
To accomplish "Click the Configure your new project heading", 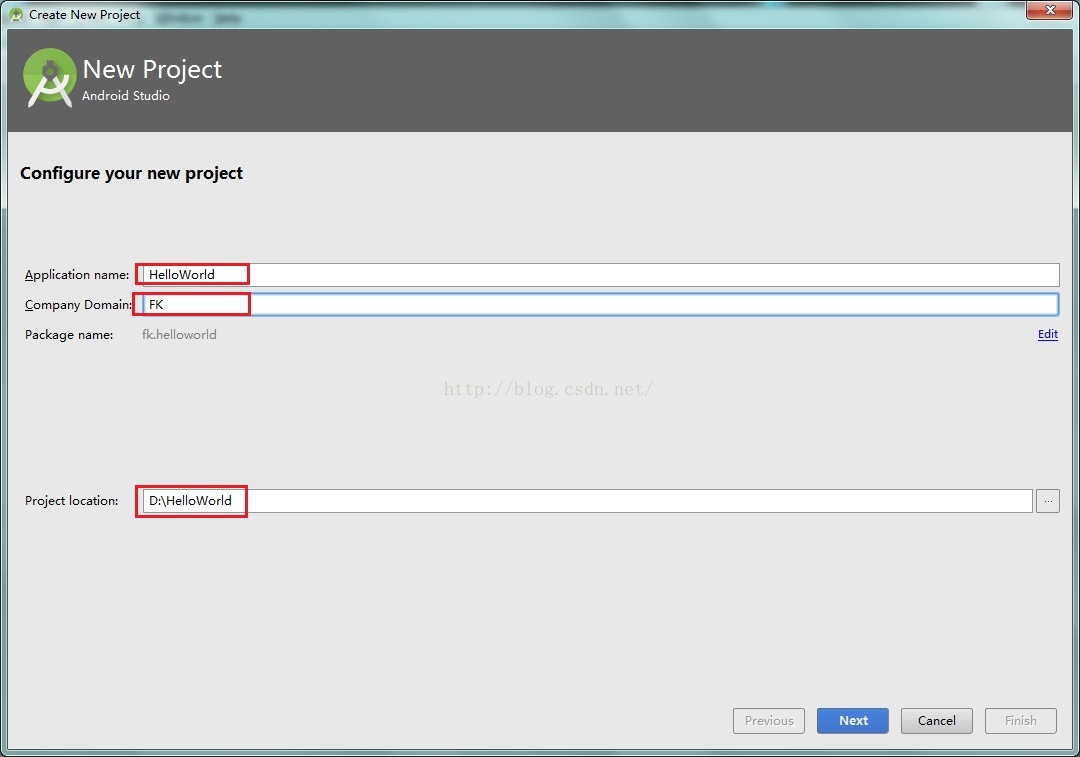I will 132,174.
